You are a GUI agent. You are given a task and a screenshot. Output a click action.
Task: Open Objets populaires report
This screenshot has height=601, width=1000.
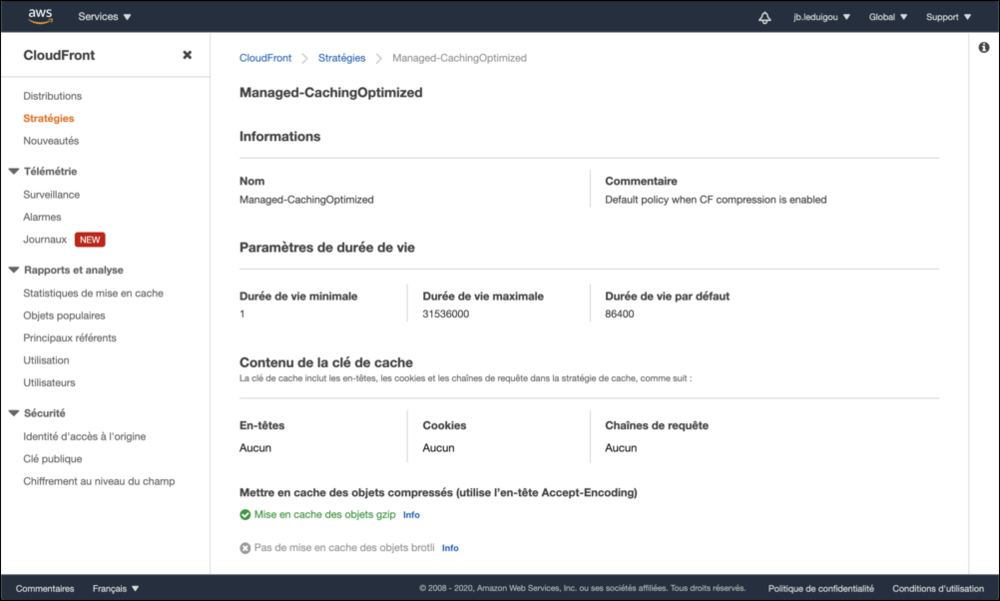click(64, 315)
